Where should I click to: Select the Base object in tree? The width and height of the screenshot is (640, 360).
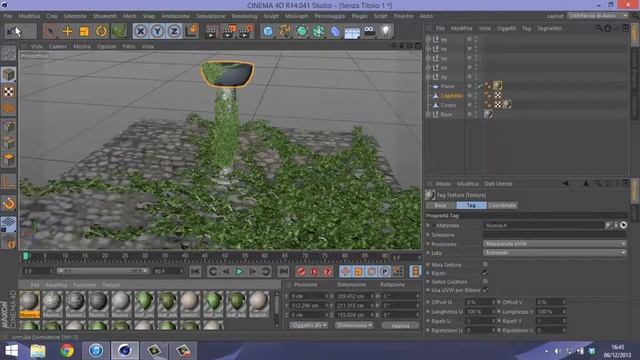[446, 115]
